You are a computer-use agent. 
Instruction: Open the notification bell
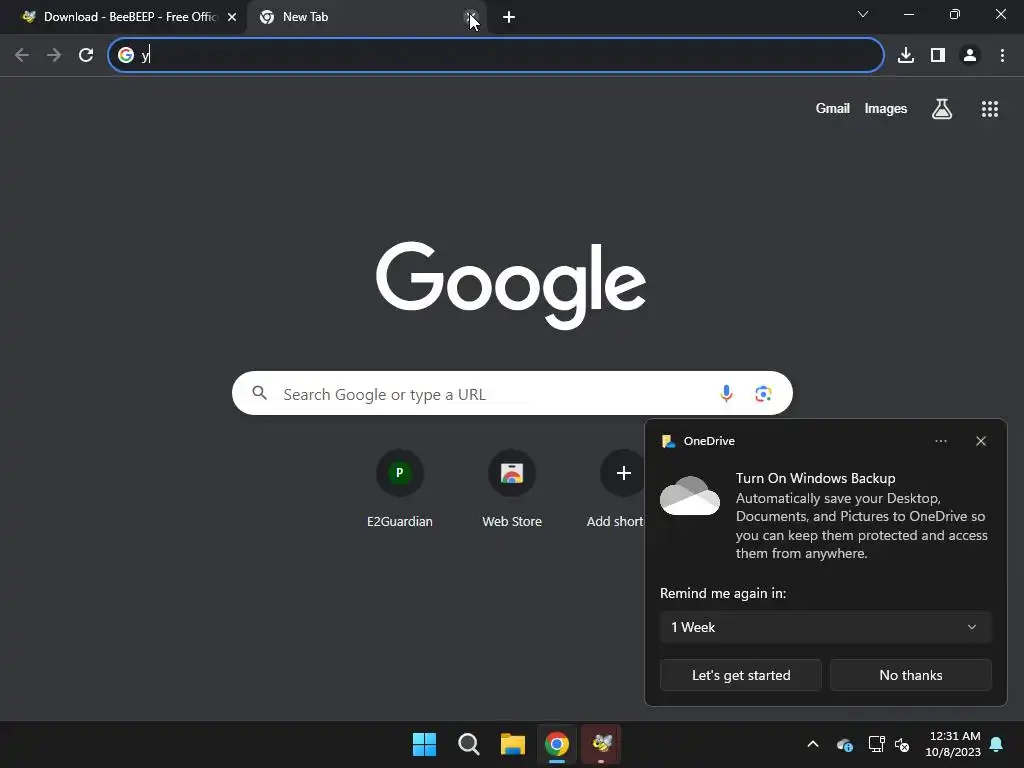997,744
